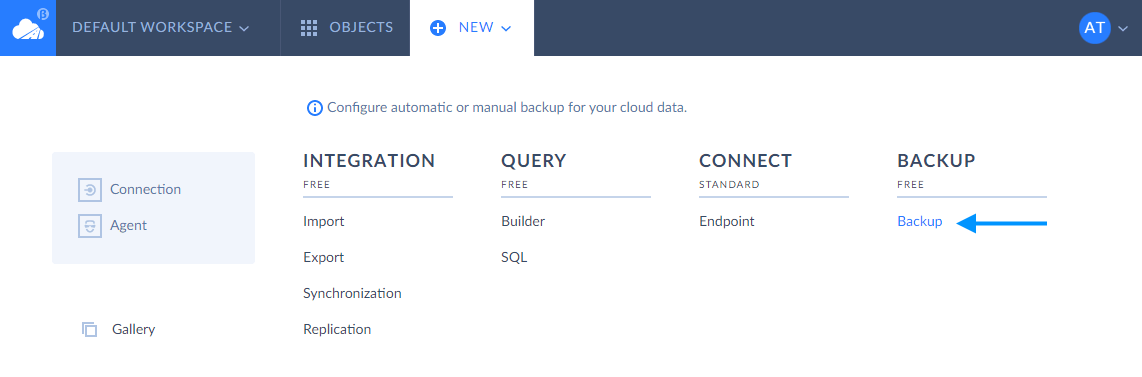Click the INTEGRATION heading
The height and width of the screenshot is (377, 1142).
[369, 161]
